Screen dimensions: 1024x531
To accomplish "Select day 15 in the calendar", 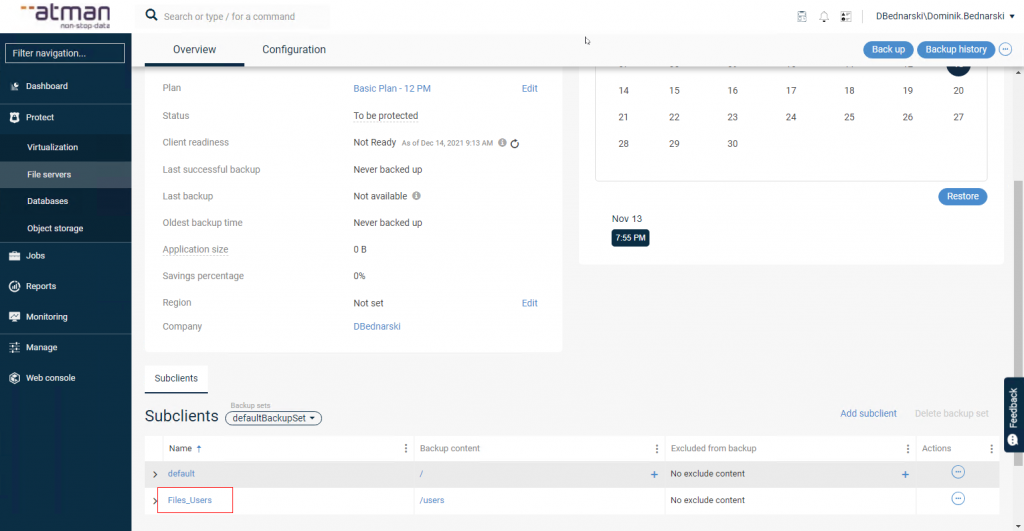I will (x=674, y=90).
